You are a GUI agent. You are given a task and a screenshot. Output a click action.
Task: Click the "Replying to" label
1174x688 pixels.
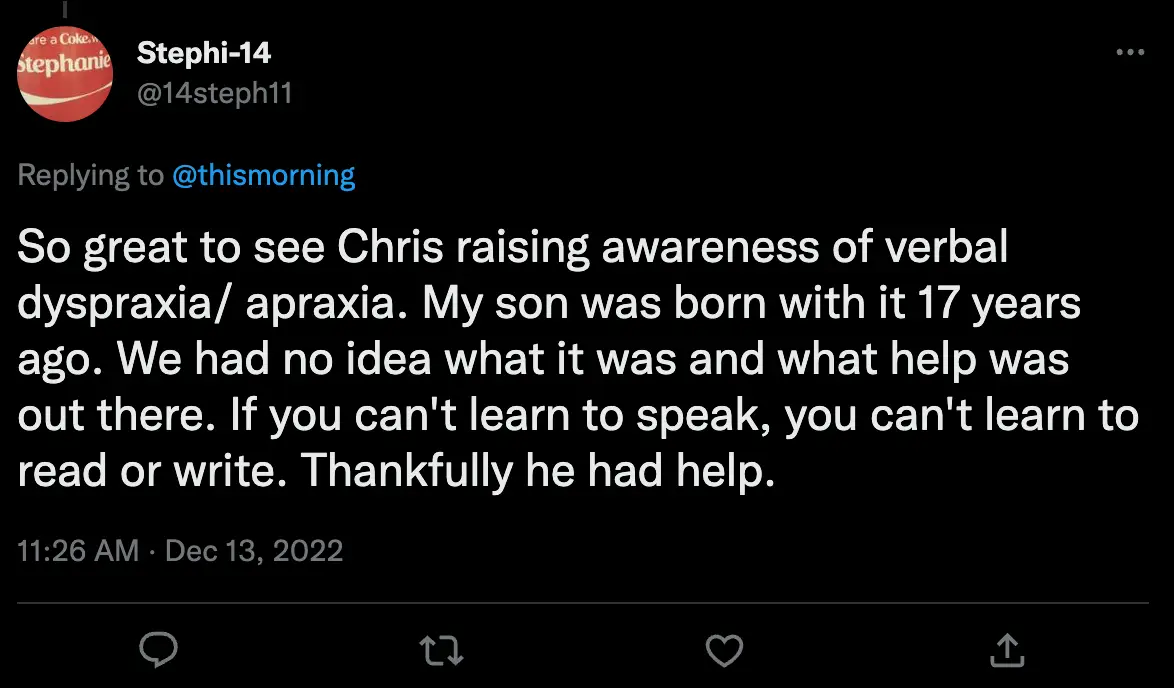90,176
